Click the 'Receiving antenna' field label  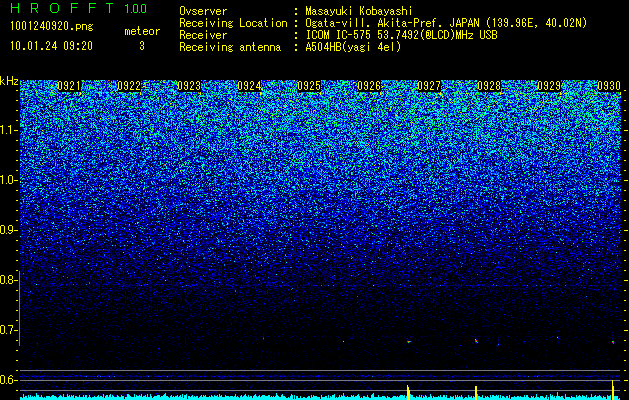point(230,47)
